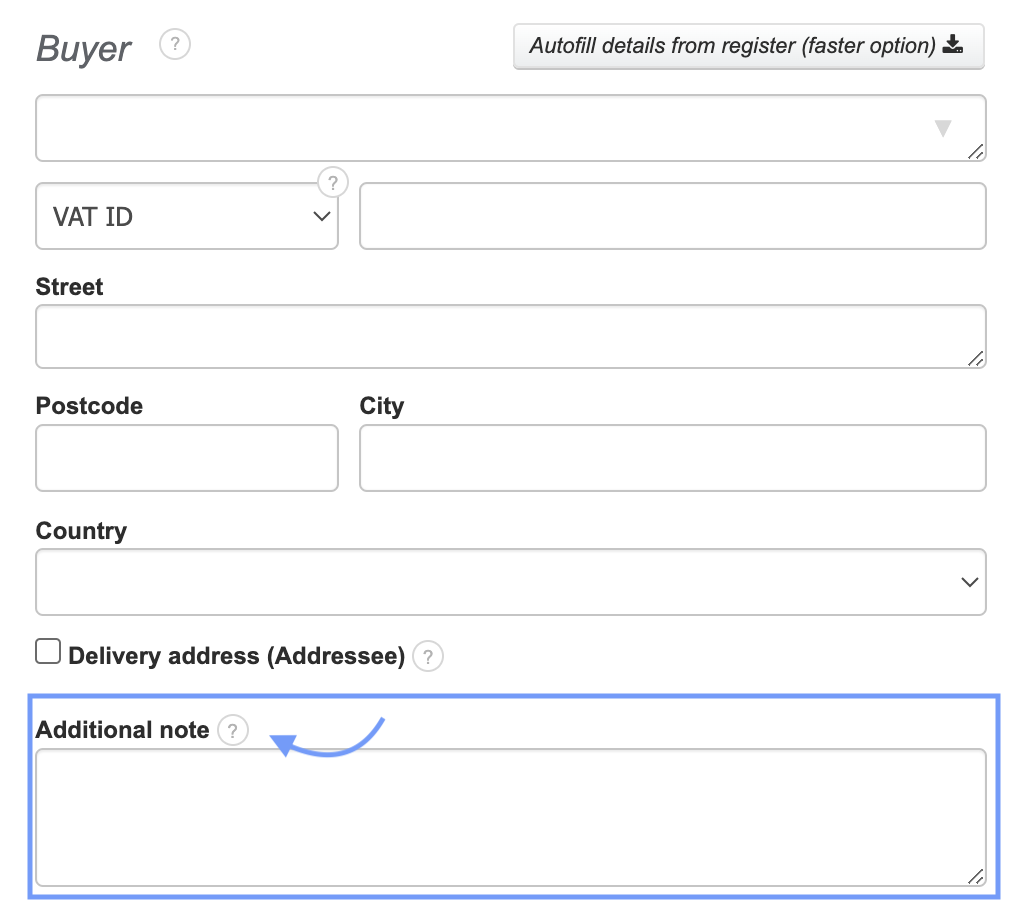Open the VAT ID type dropdown

(x=187, y=216)
